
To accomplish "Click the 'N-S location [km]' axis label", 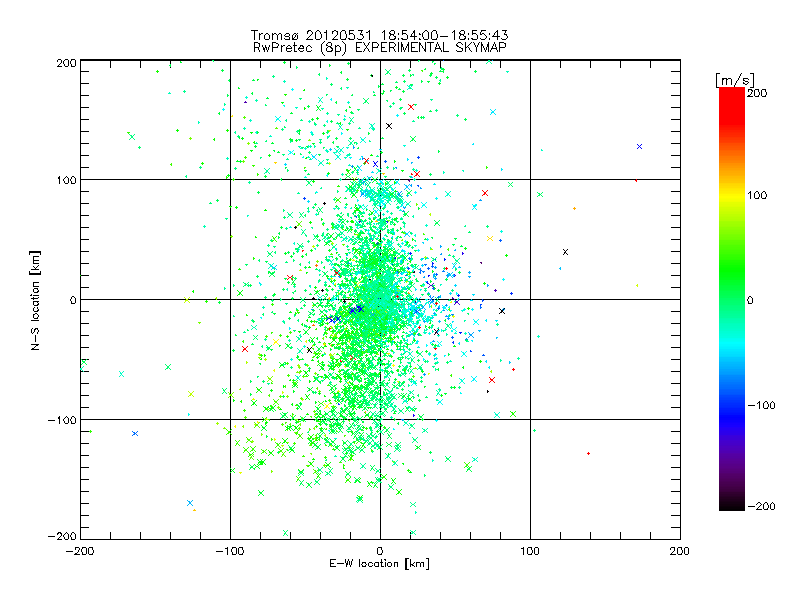I will (35, 300).
